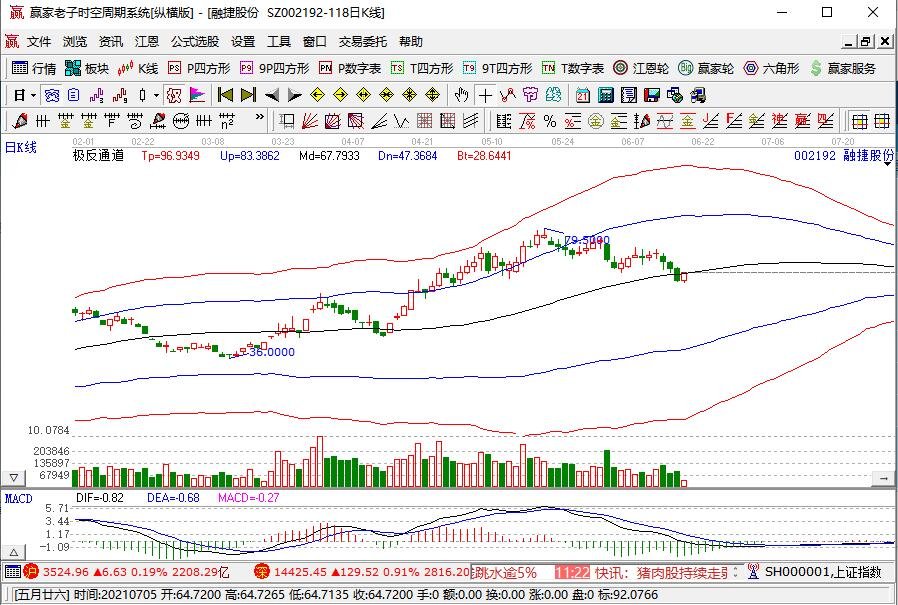Click the keyboard icon in status bar
898x605 pixels.
[13, 572]
